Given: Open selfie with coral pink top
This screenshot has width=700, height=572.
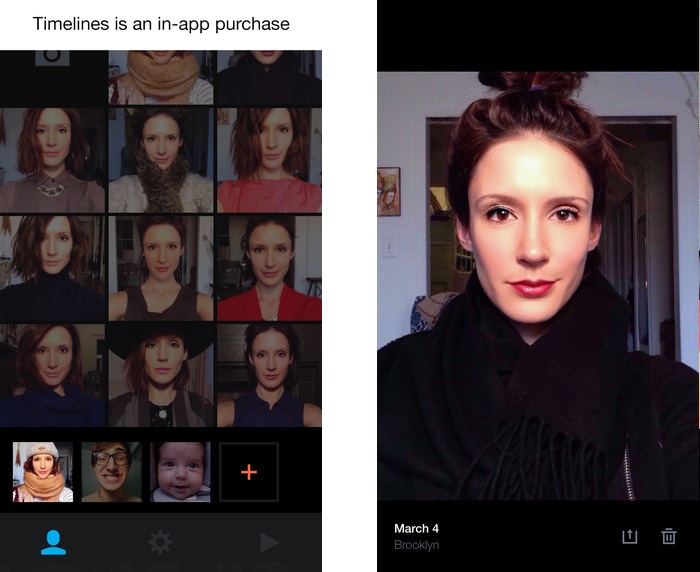Looking at the screenshot, I should [269, 160].
